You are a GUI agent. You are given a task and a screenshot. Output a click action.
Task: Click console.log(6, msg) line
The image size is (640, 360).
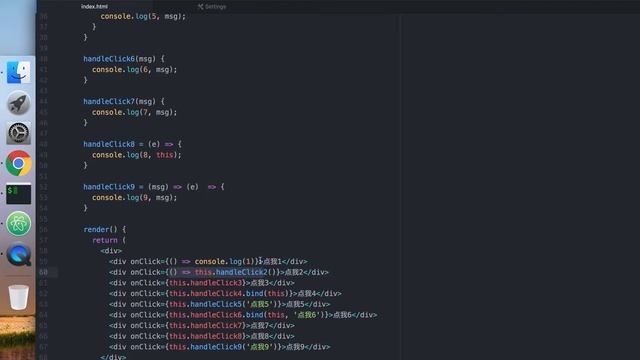(x=135, y=69)
